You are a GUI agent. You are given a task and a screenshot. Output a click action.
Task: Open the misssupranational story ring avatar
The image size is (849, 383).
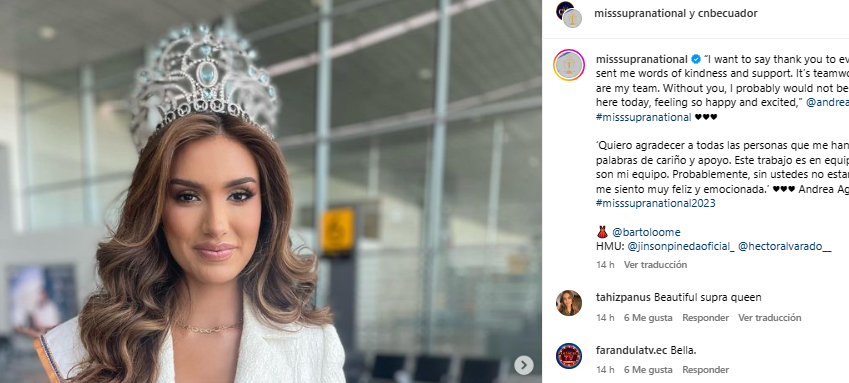click(x=569, y=65)
